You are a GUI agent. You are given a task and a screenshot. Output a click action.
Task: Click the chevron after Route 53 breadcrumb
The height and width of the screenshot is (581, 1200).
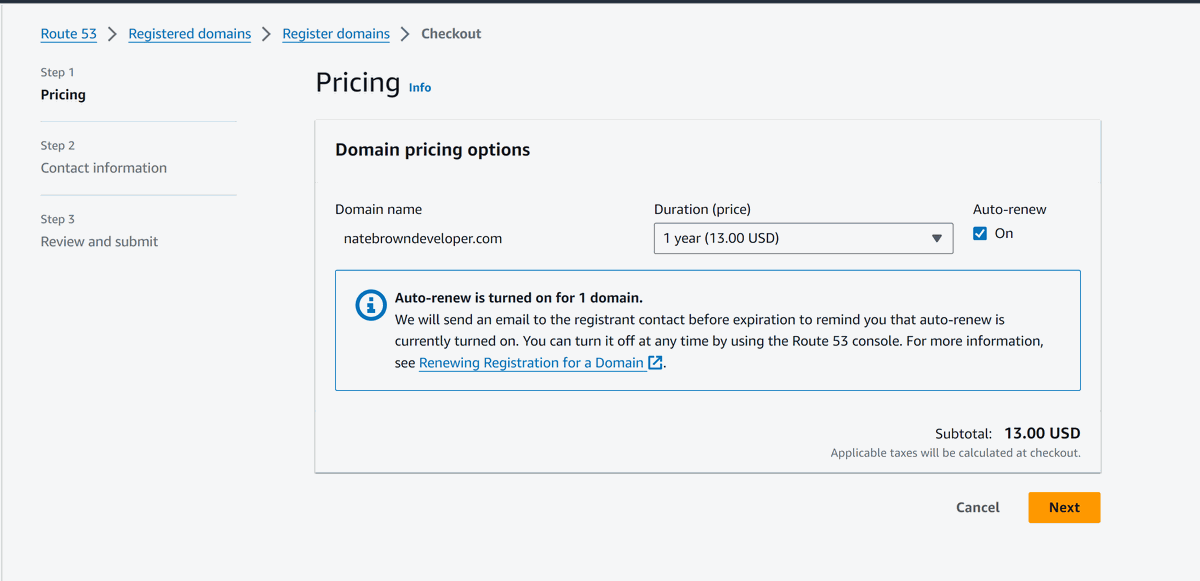(113, 34)
